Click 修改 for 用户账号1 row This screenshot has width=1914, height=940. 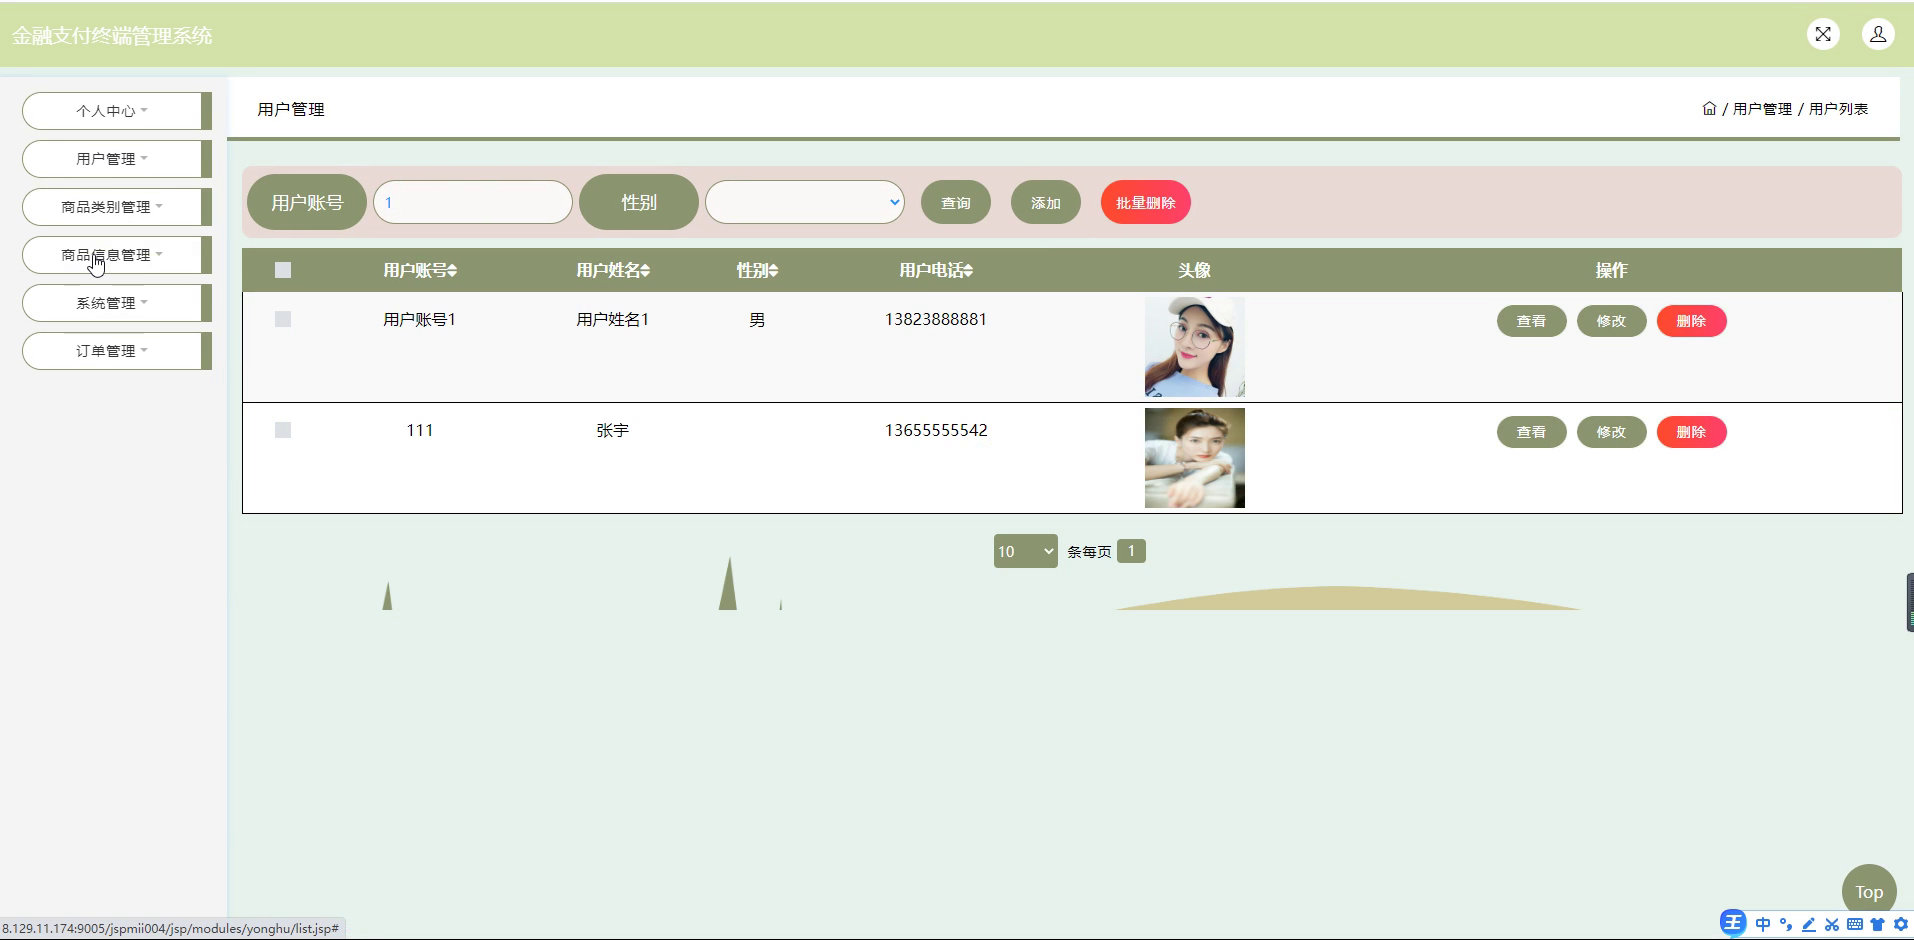pos(1611,321)
